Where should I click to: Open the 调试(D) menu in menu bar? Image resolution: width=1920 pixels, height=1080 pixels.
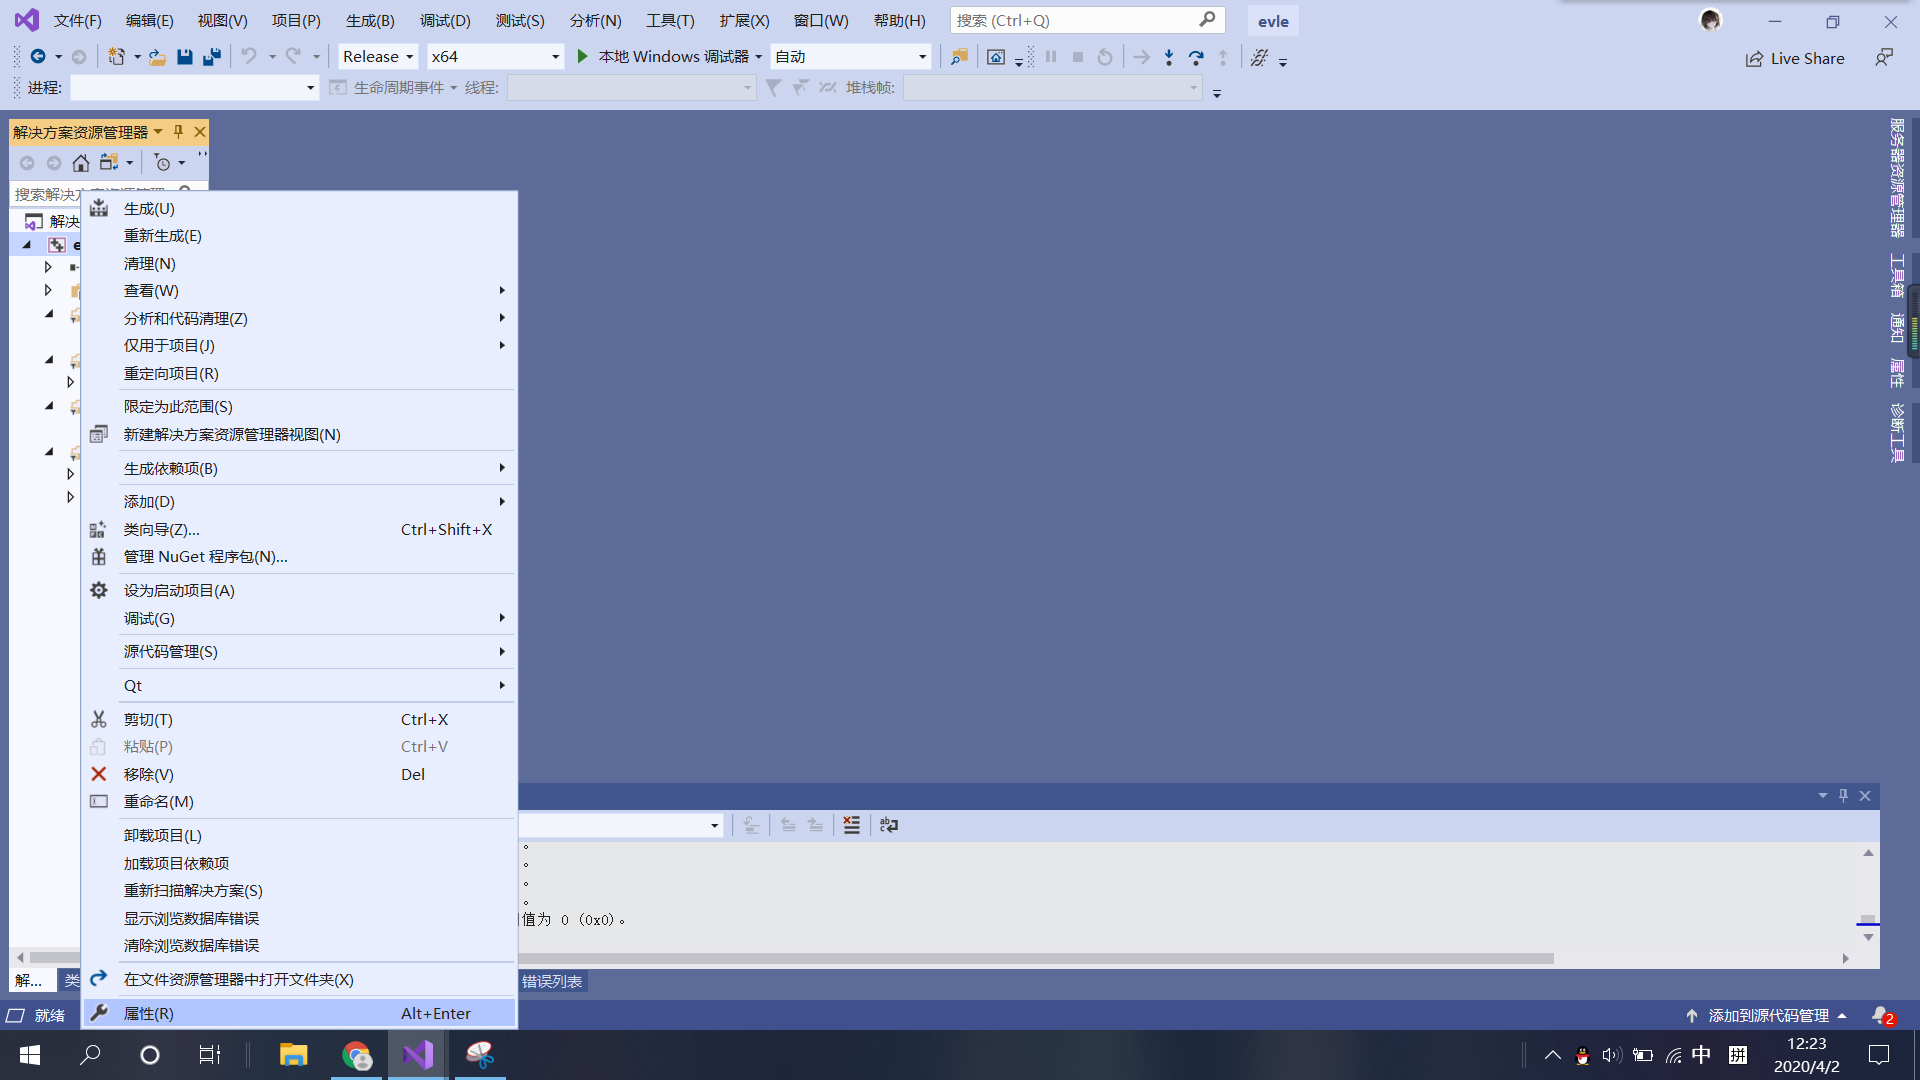click(x=444, y=20)
